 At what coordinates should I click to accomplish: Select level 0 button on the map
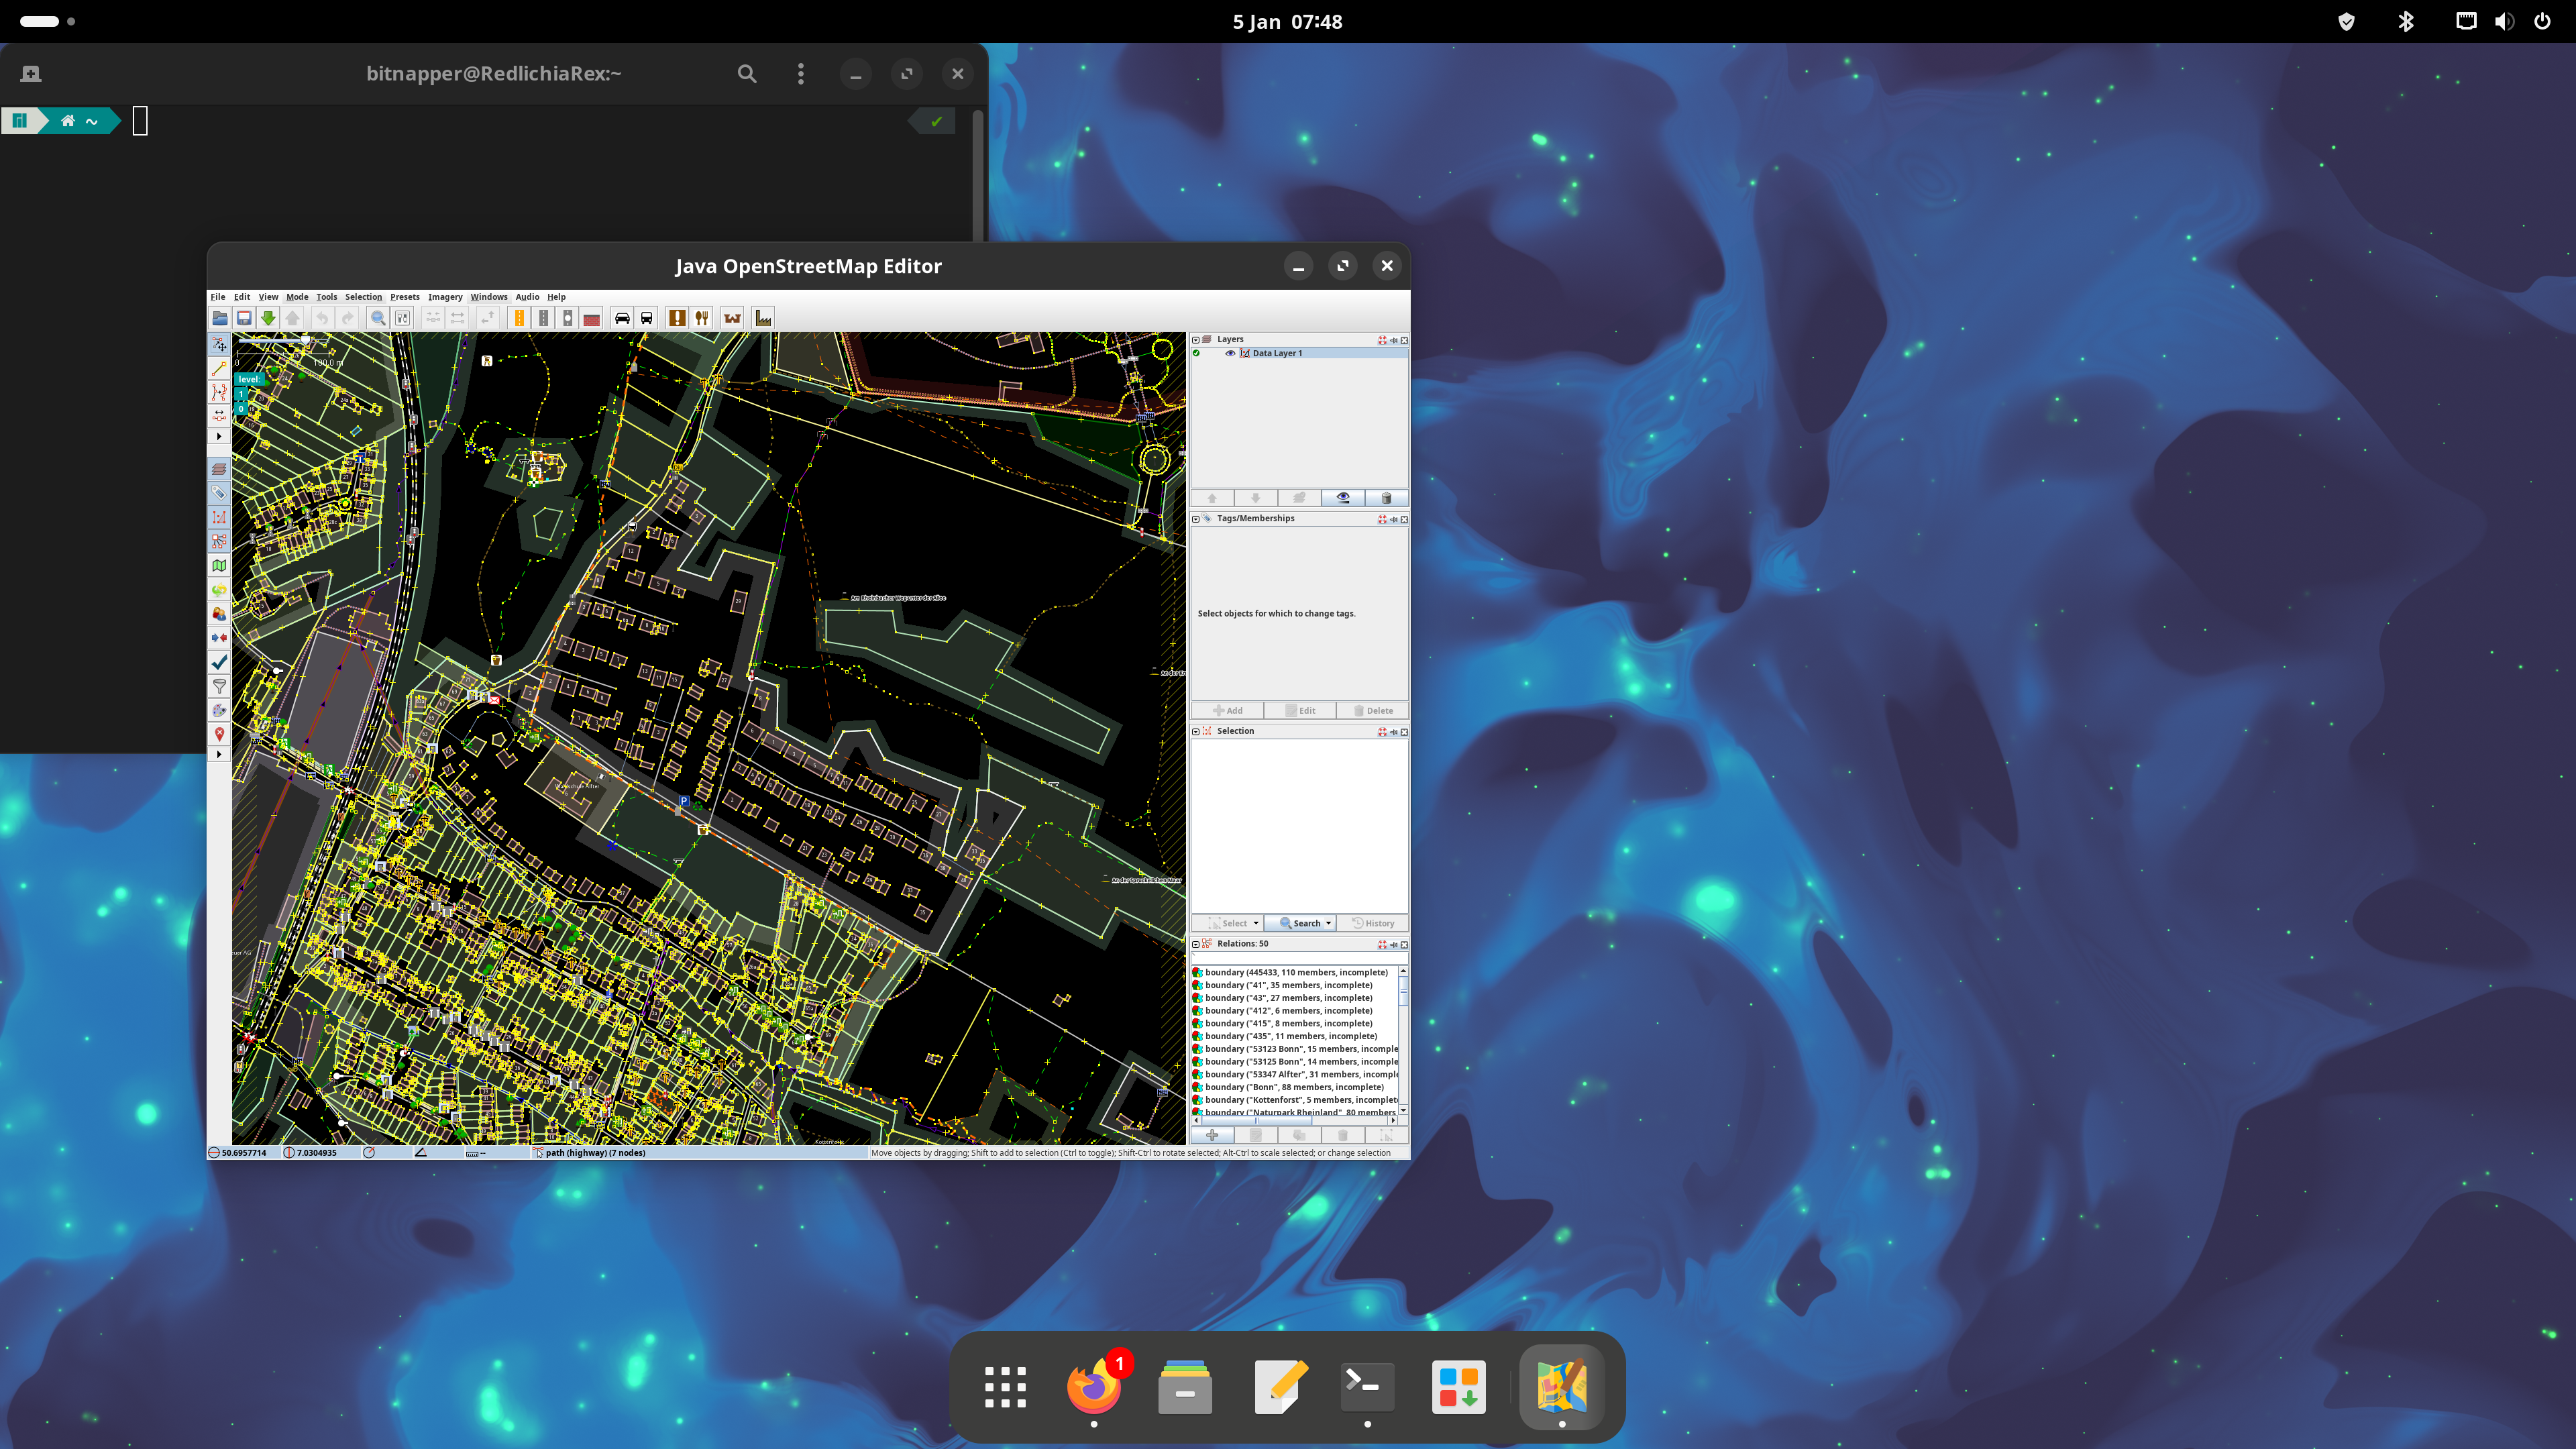pyautogui.click(x=241, y=408)
